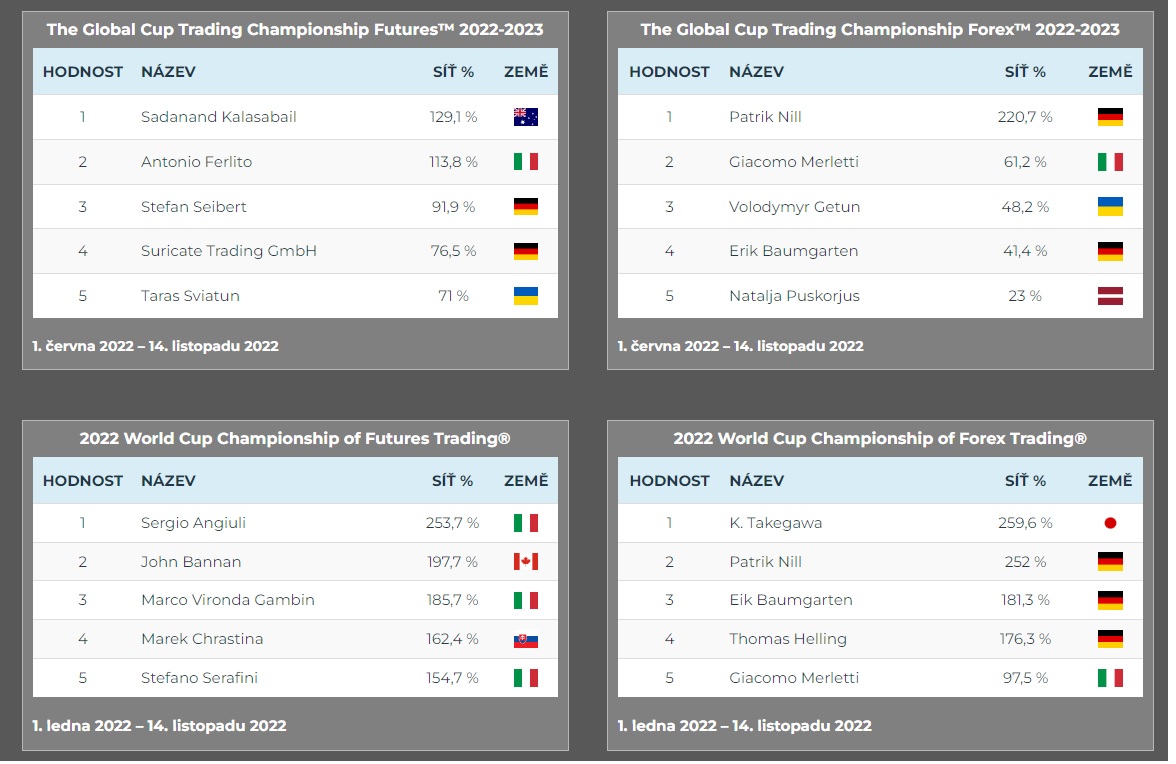
Task: Click Latvia flag beside Natalja Puskorjus
Action: 1110,295
